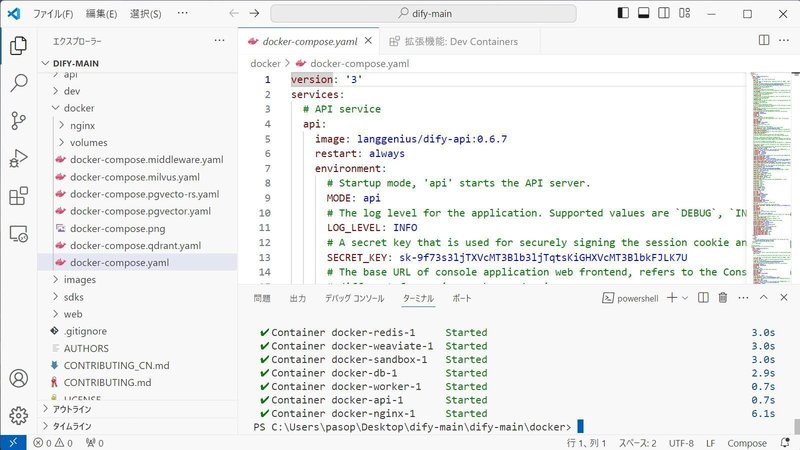Click the Compose language mode in status bar
This screenshot has width=800, height=450.
click(747, 443)
